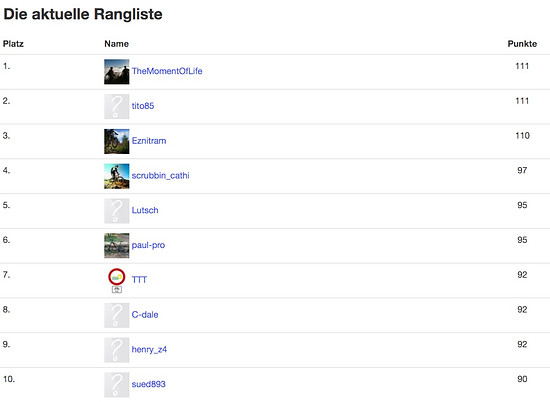Open TheMomentOfLife's avatar photo
This screenshot has height=402, width=550.
click(x=116, y=72)
